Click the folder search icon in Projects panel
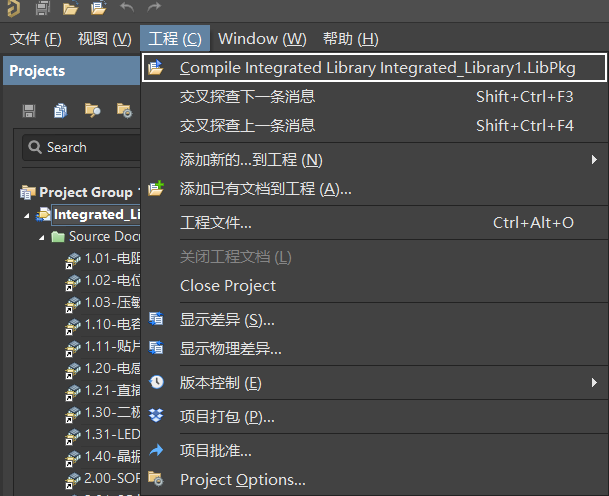Image resolution: width=609 pixels, height=496 pixels. coord(92,111)
